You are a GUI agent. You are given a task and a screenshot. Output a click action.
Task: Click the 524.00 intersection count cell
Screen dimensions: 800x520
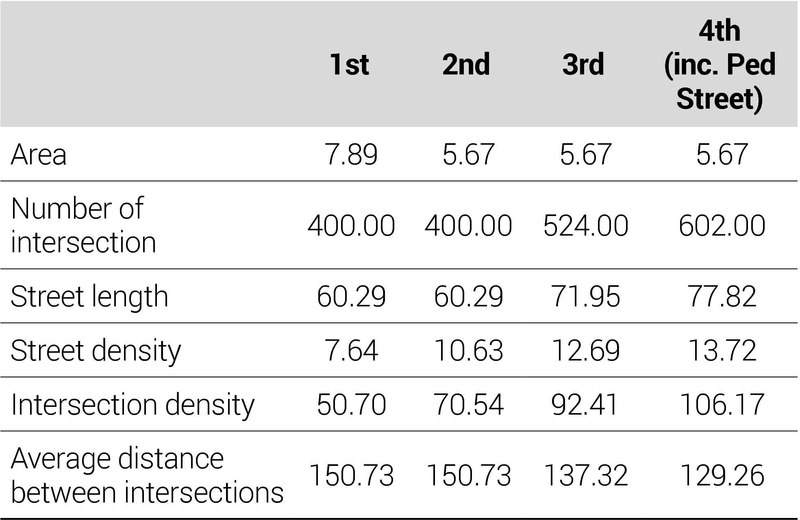582,226
